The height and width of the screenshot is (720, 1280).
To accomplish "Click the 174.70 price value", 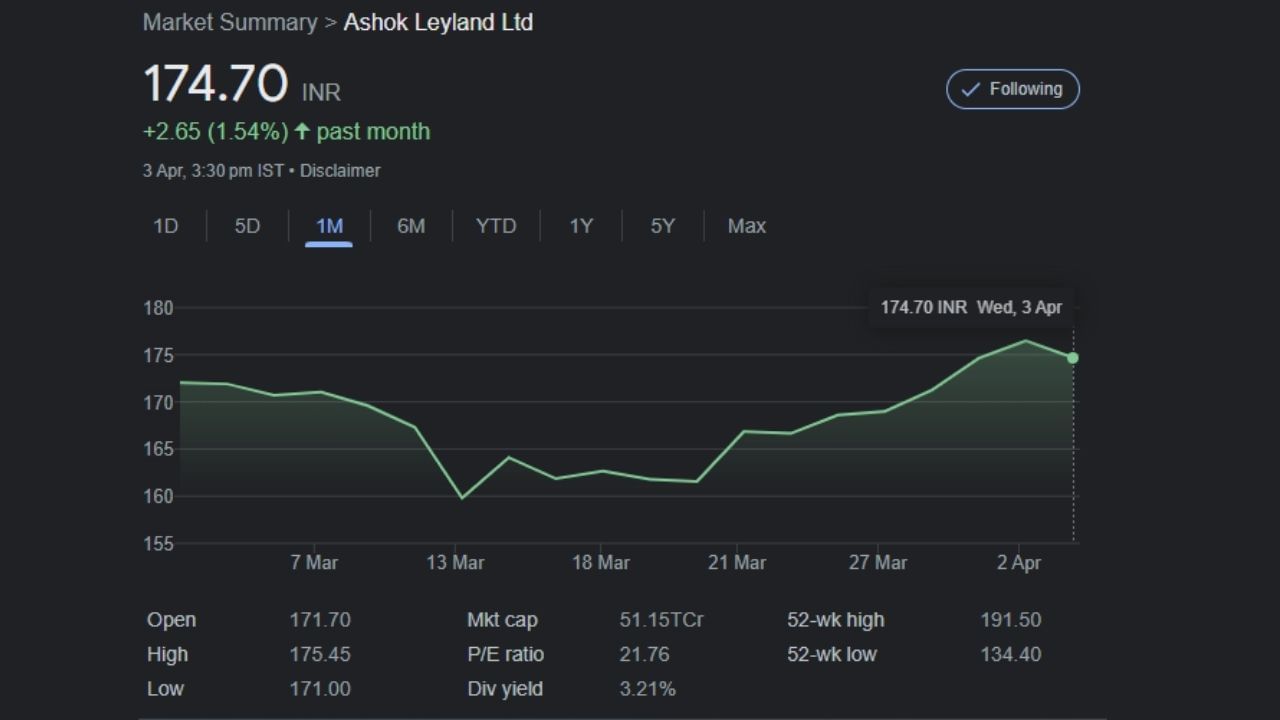I will pos(216,83).
